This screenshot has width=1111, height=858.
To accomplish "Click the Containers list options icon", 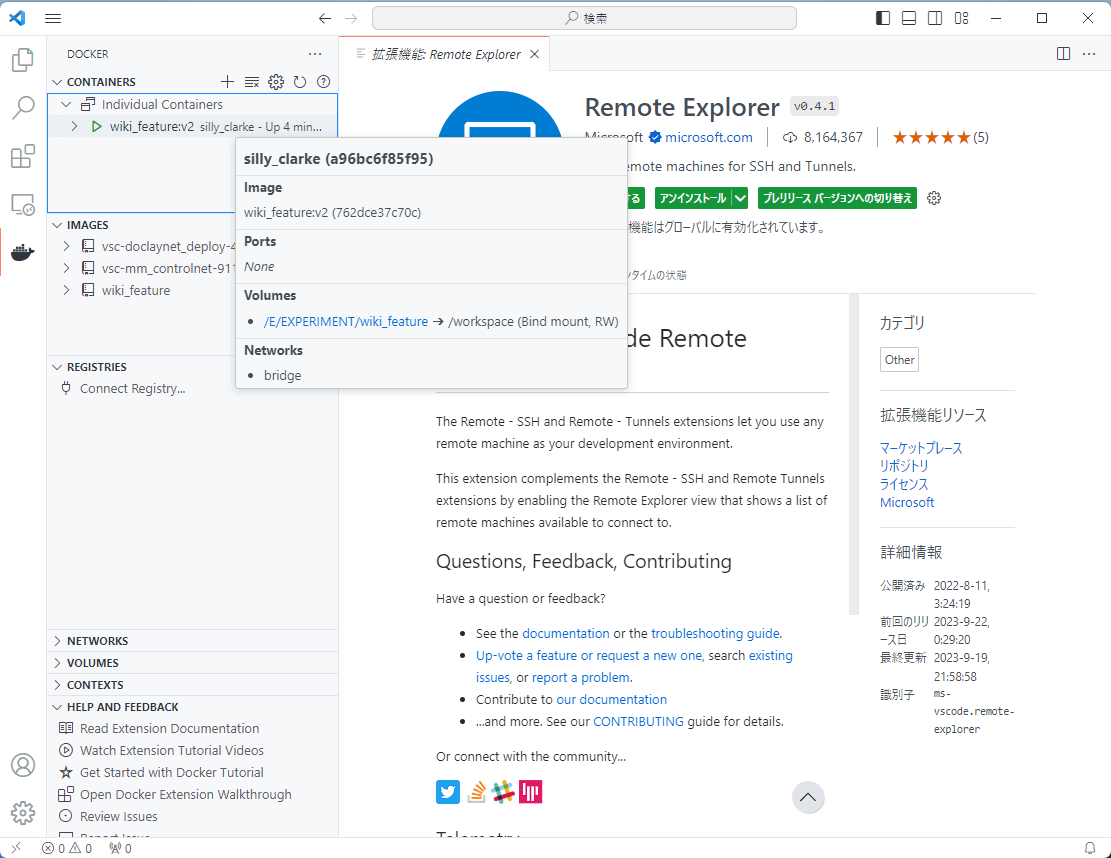I will (252, 82).
